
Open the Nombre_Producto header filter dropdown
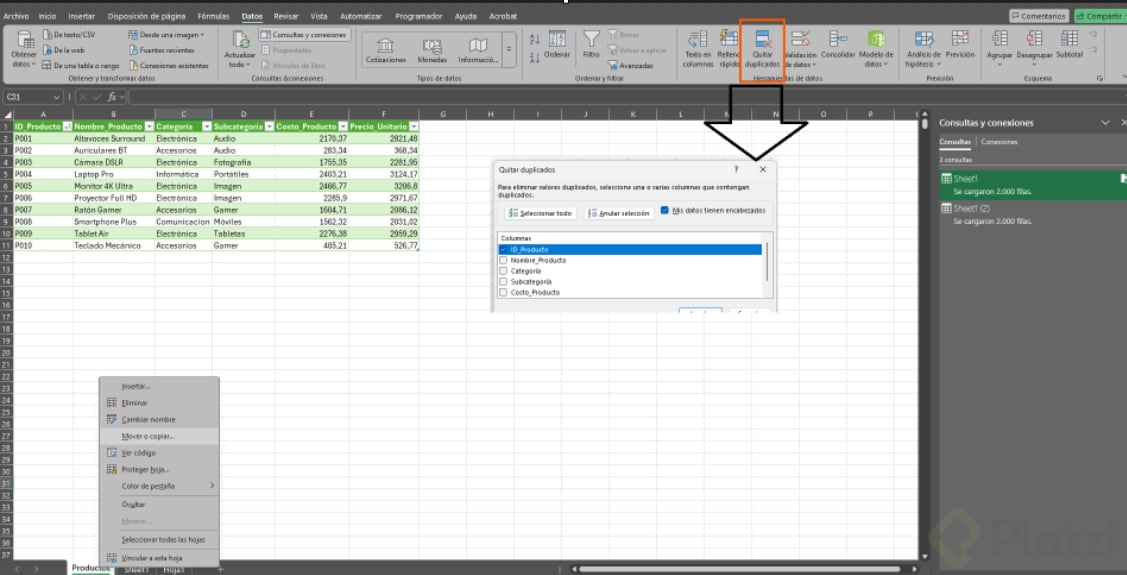(x=149, y=126)
